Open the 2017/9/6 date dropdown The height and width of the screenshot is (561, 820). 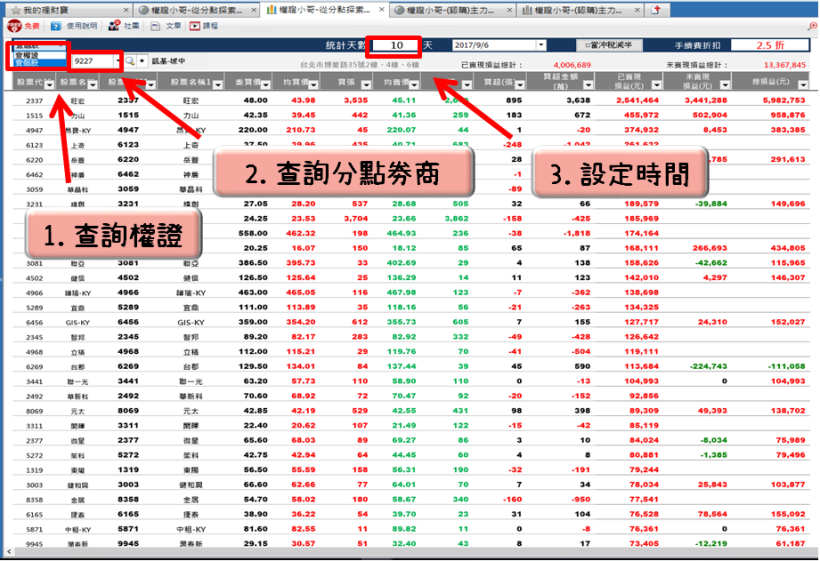click(541, 45)
